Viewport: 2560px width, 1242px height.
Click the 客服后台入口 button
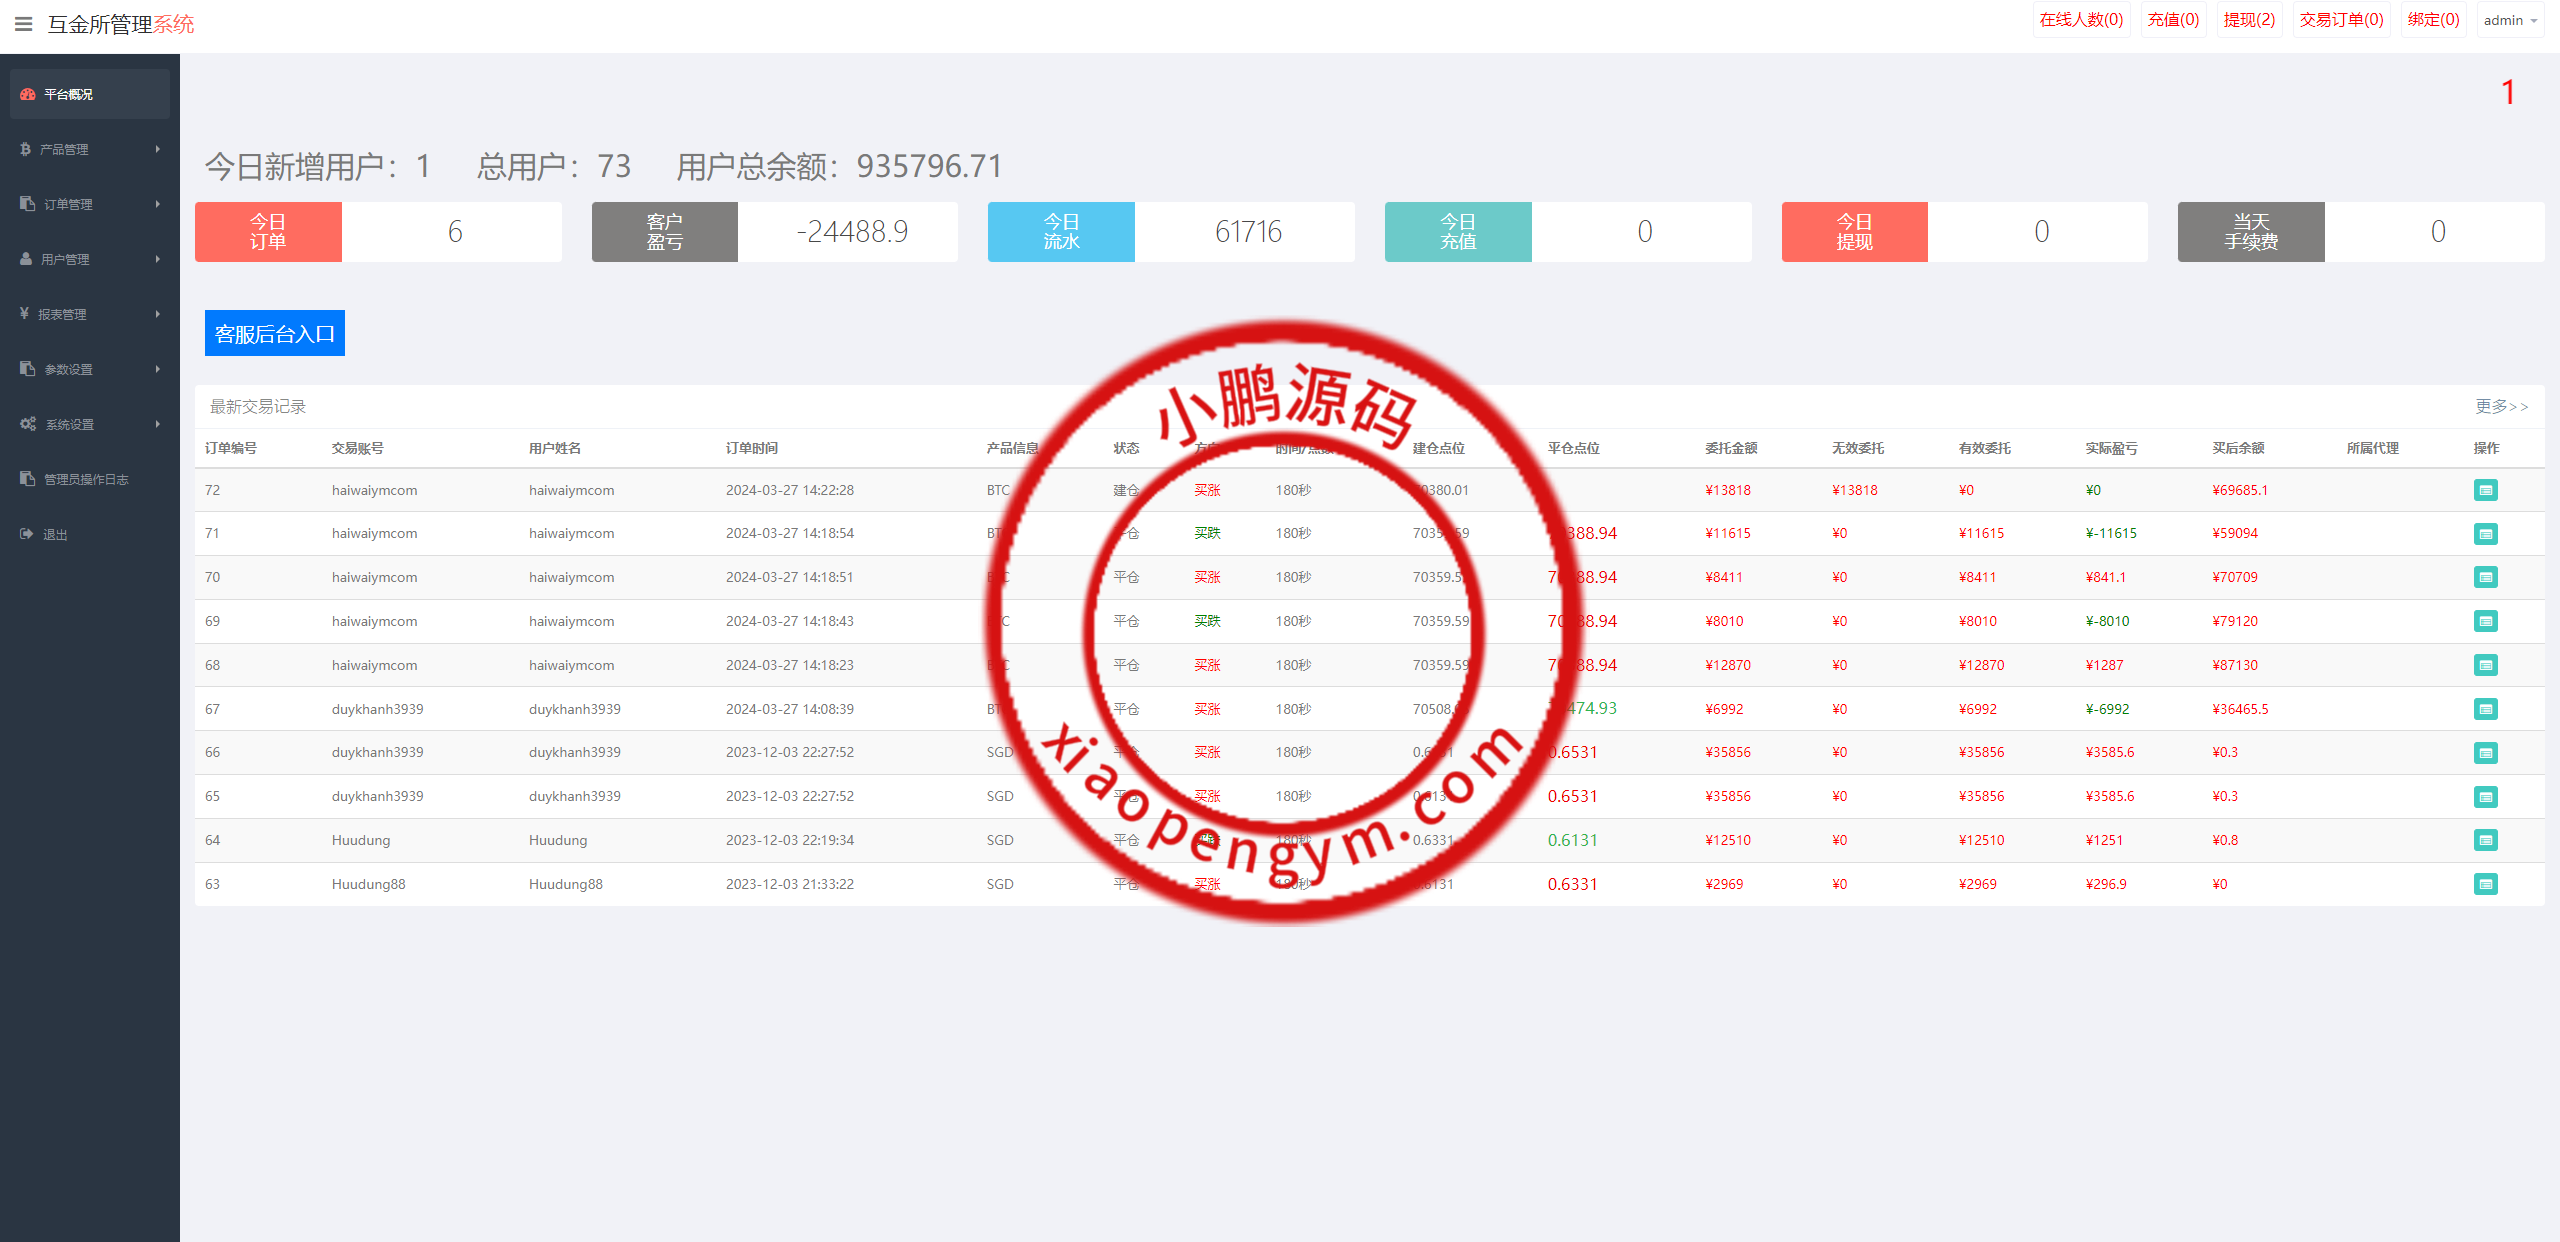(x=275, y=333)
